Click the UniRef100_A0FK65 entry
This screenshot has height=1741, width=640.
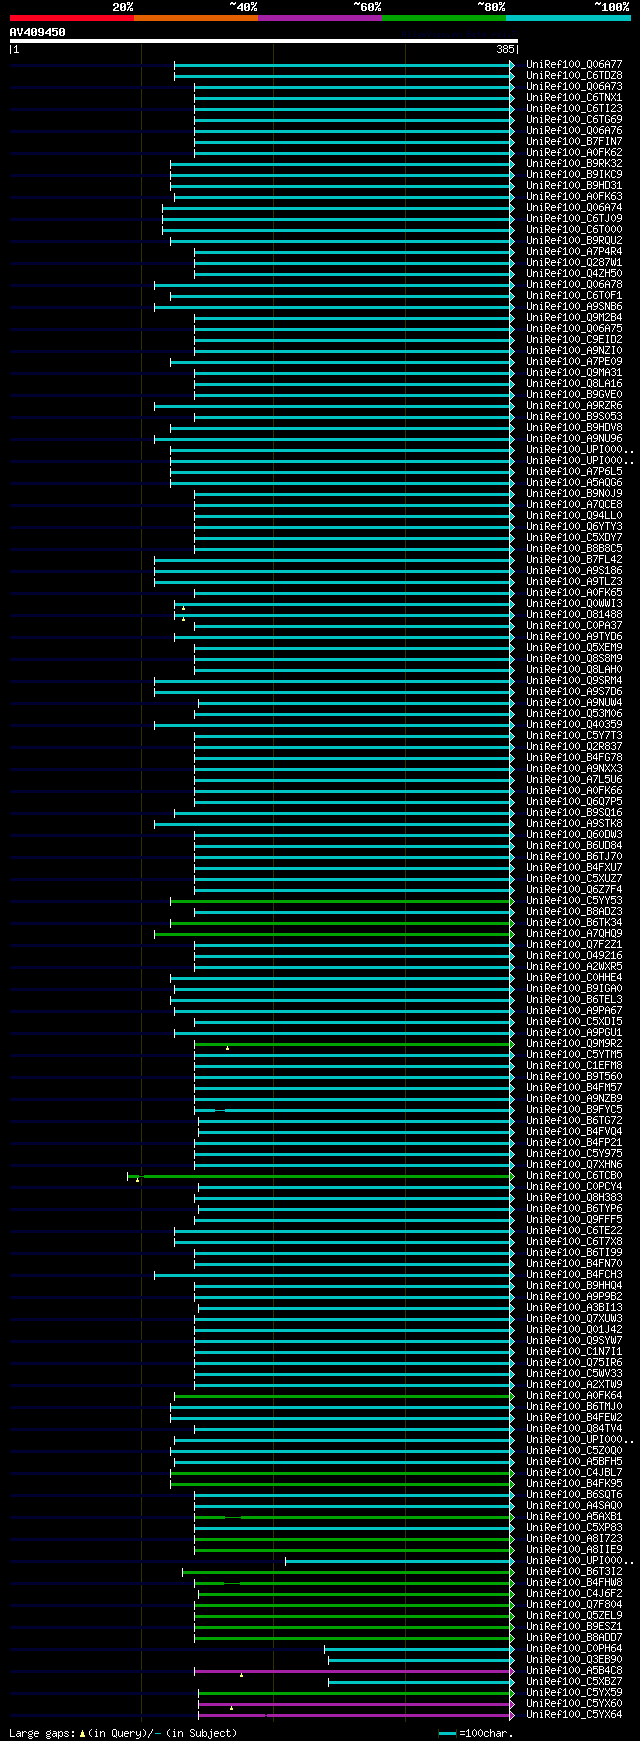click(x=574, y=592)
